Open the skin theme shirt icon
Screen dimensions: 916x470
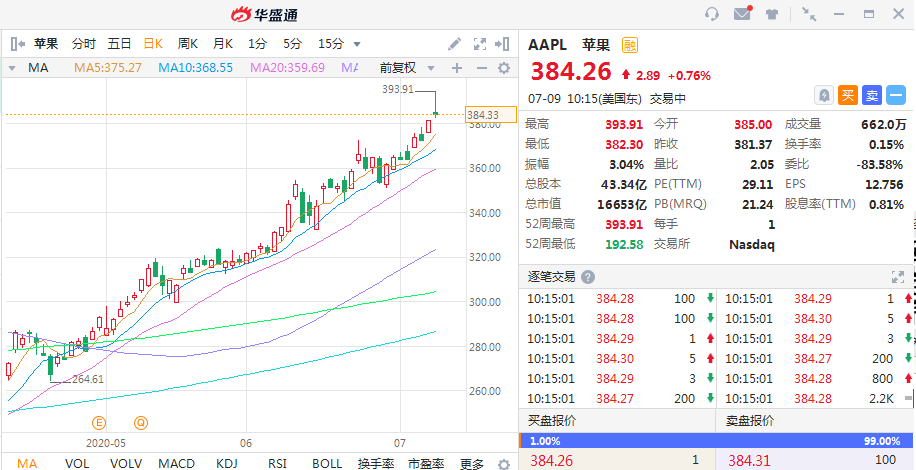point(772,15)
